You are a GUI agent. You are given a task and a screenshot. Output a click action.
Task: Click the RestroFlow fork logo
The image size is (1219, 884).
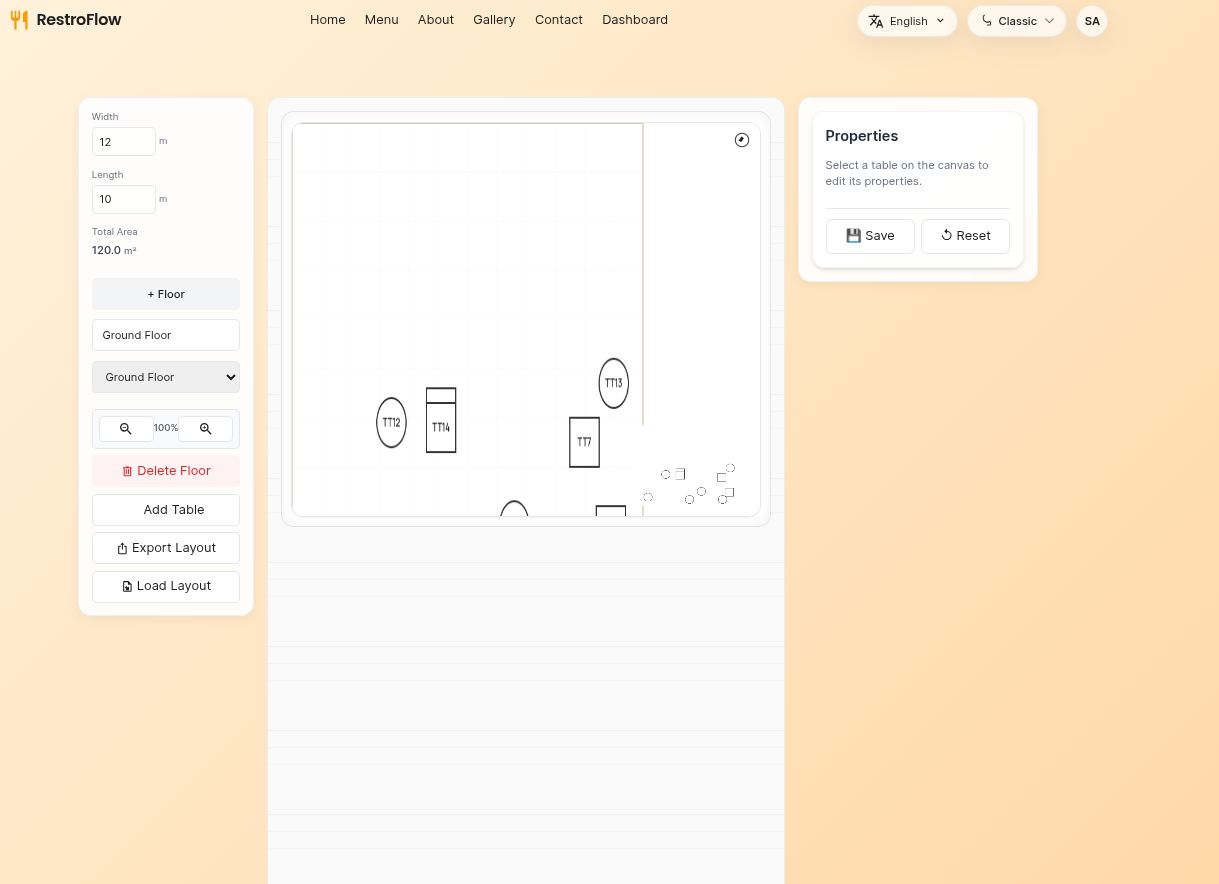[19, 20]
